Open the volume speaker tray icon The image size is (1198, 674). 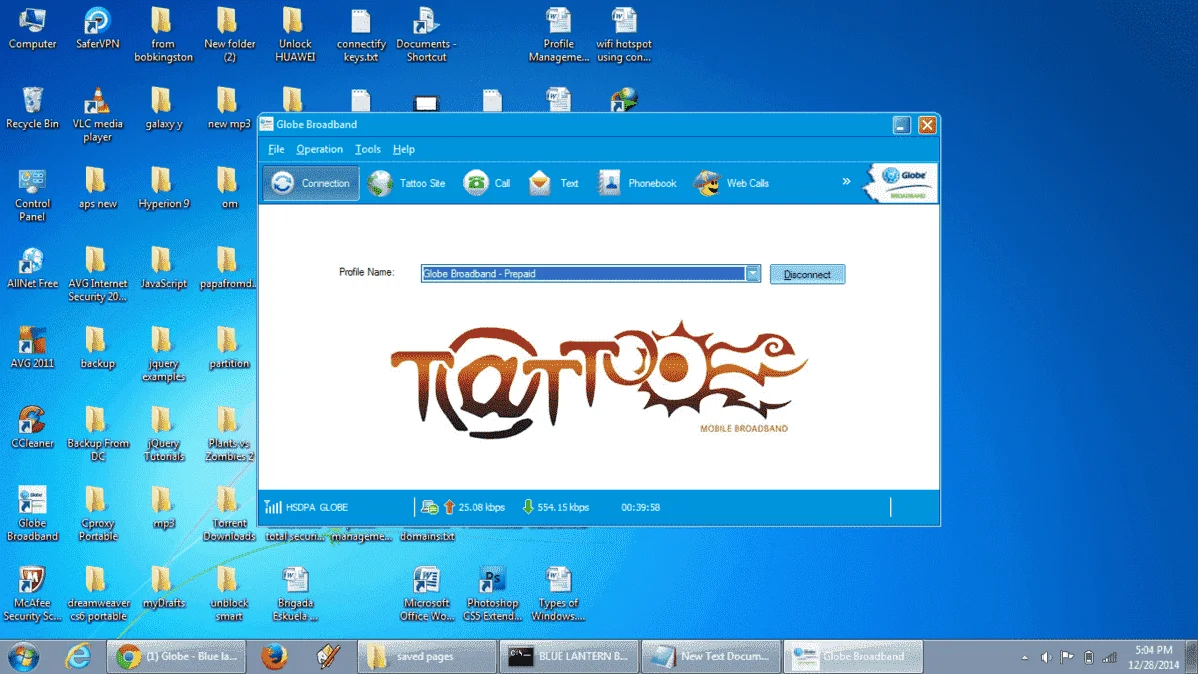tap(1046, 657)
